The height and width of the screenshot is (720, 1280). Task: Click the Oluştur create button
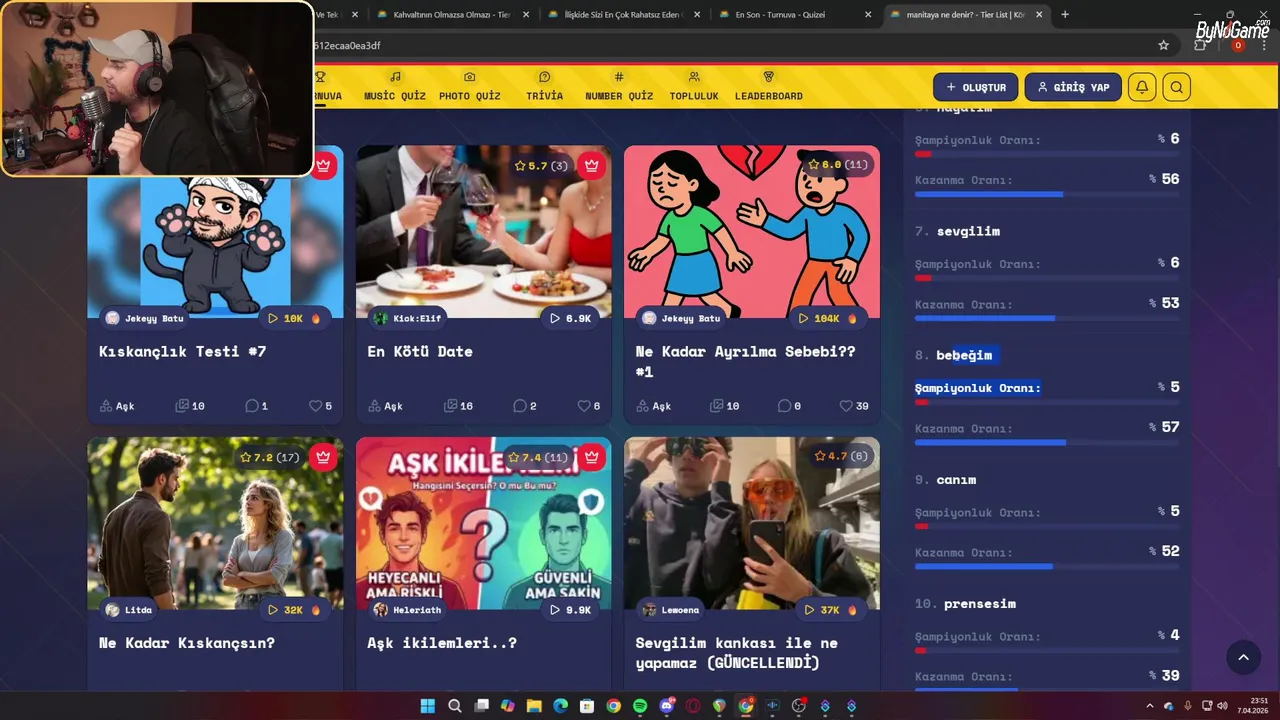pyautogui.click(x=976, y=87)
